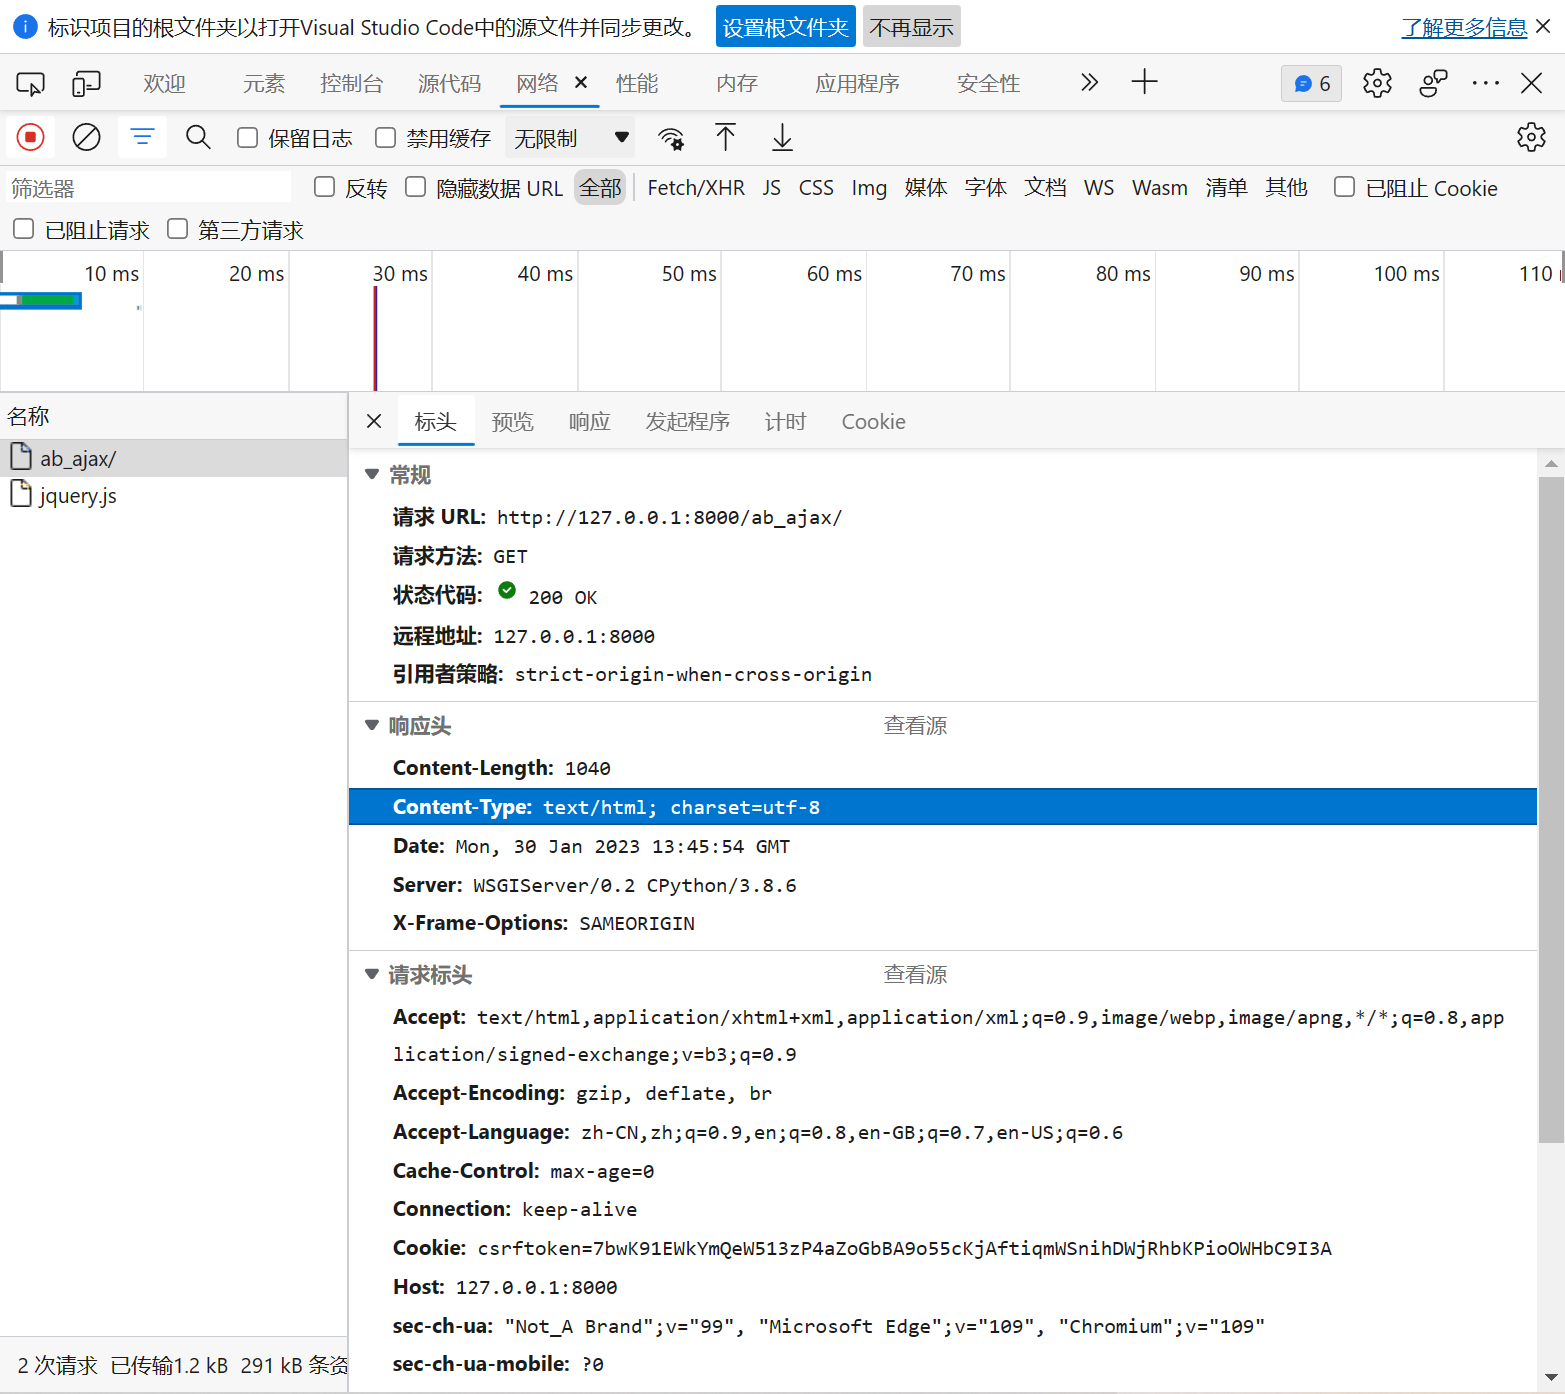Image resolution: width=1565 pixels, height=1394 pixels.
Task: Click the feedback/people icon
Action: pyautogui.click(x=1433, y=84)
